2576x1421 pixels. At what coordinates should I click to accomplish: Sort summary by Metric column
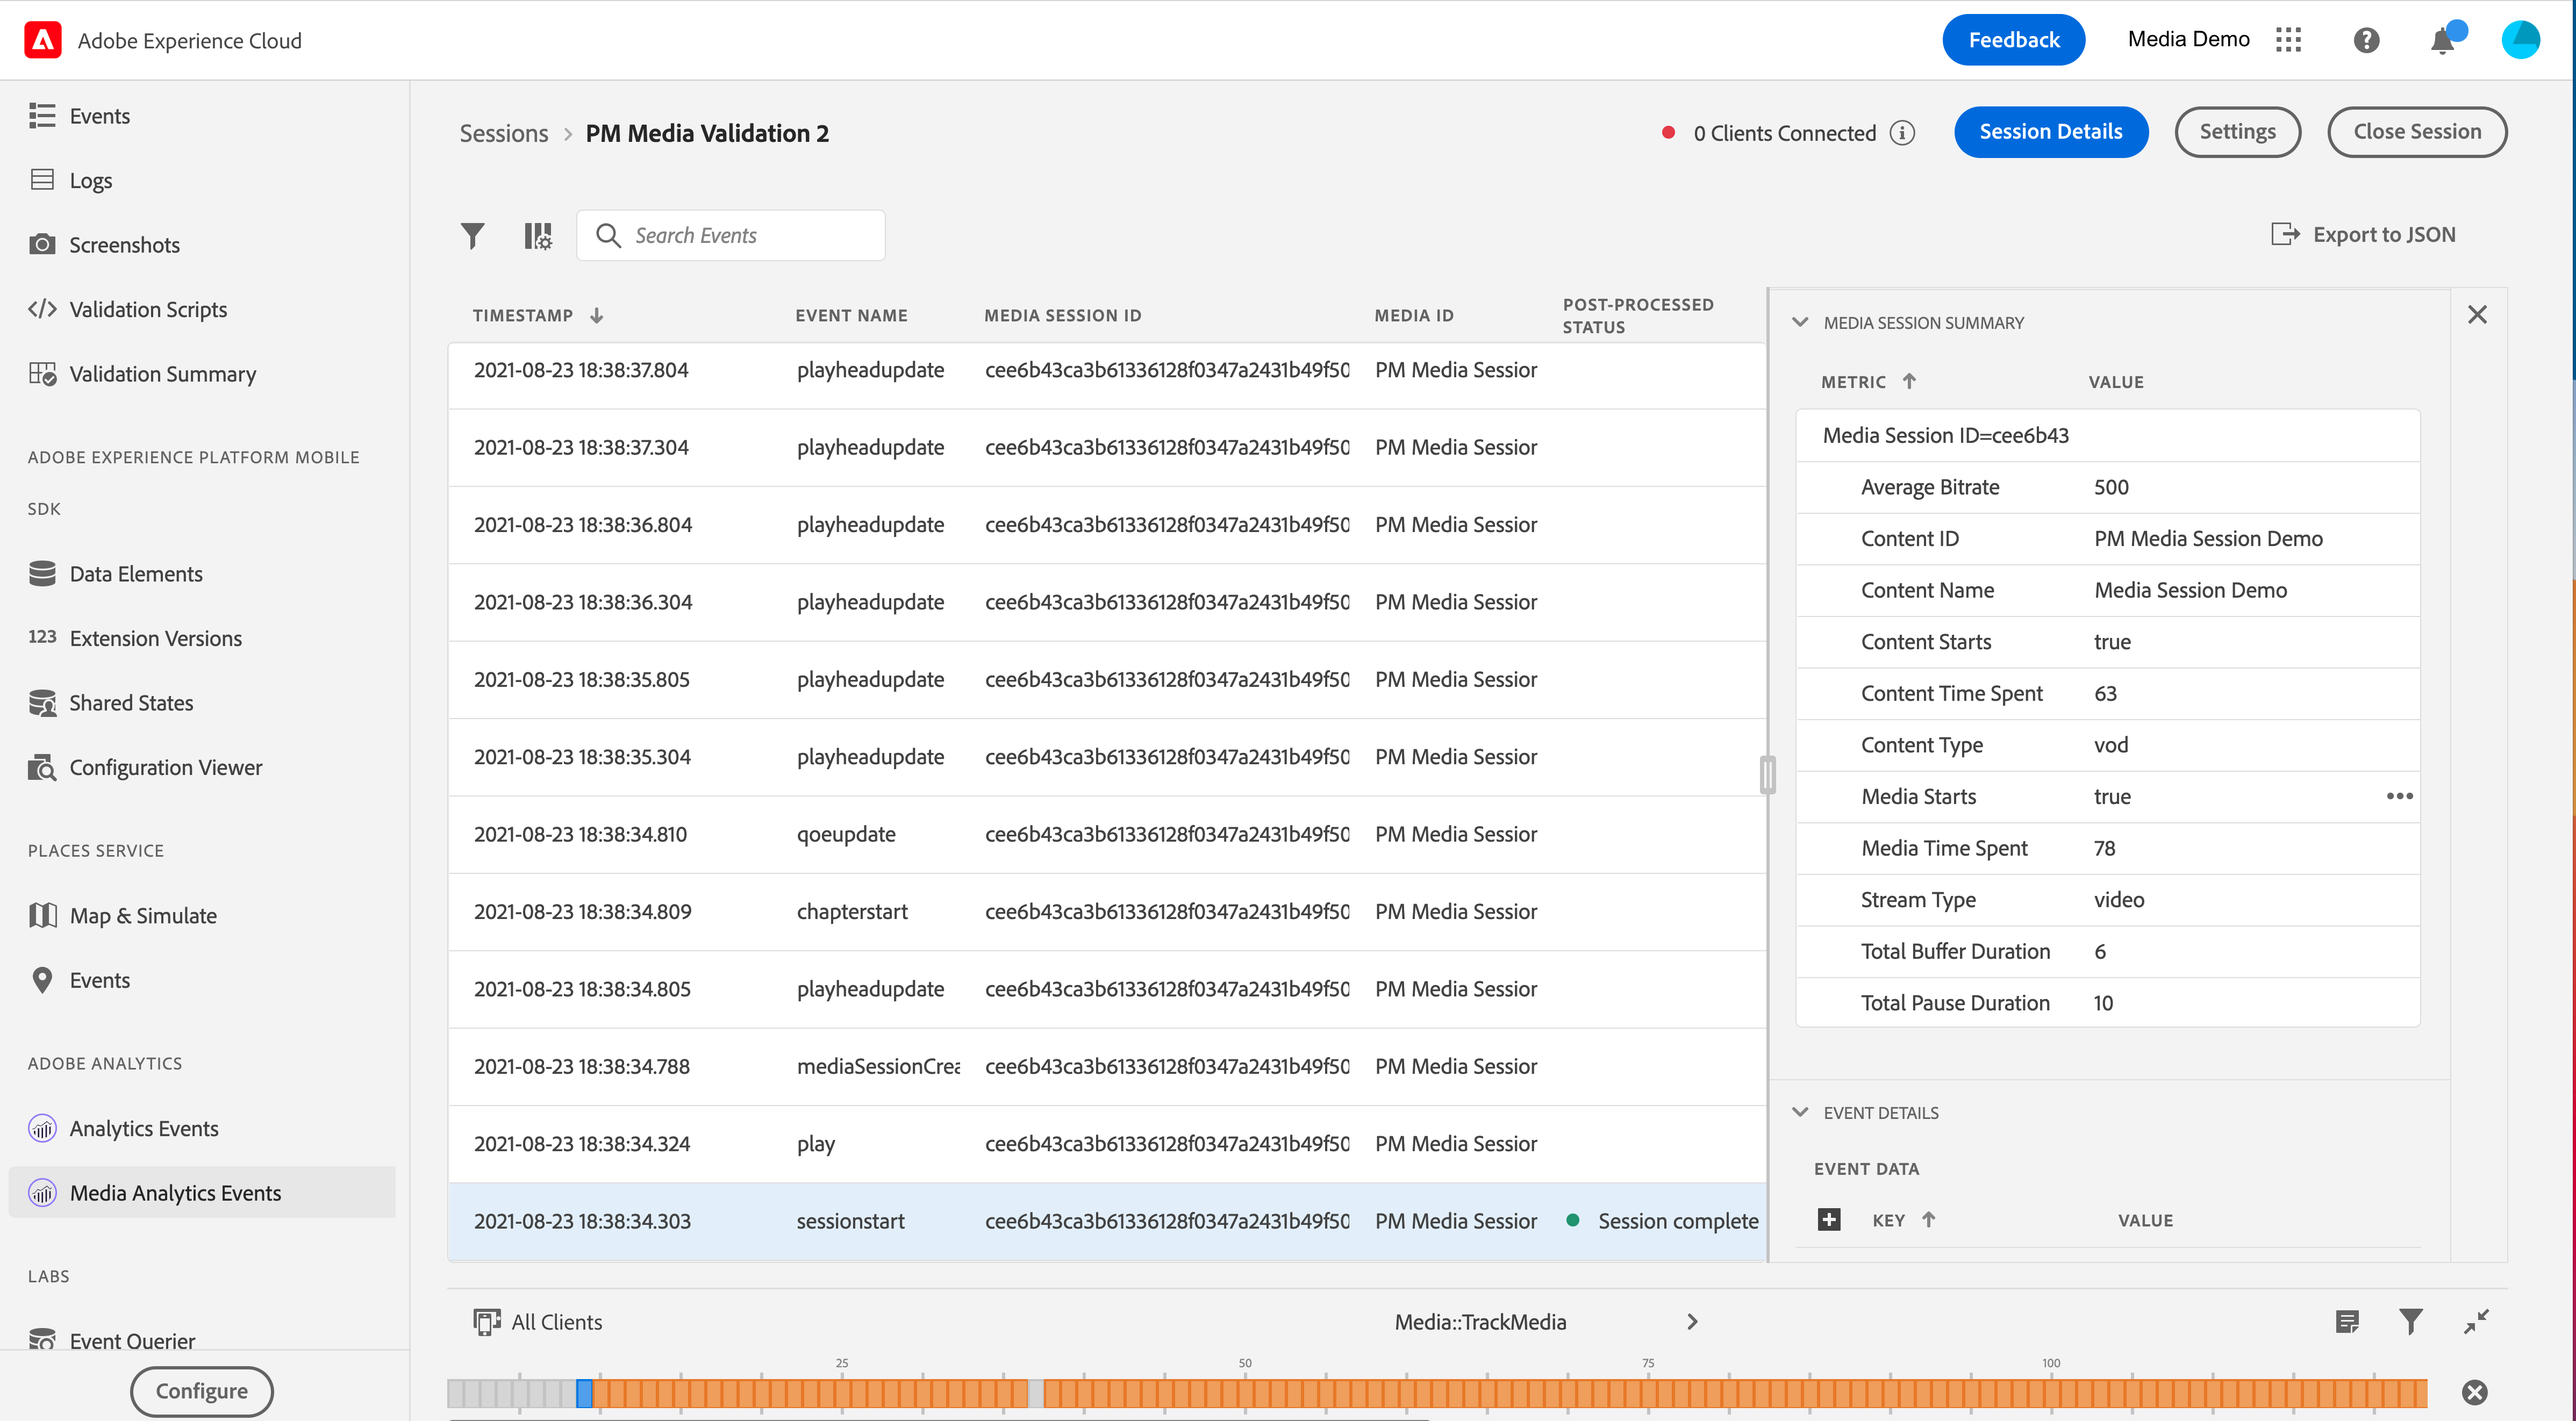tap(1868, 381)
